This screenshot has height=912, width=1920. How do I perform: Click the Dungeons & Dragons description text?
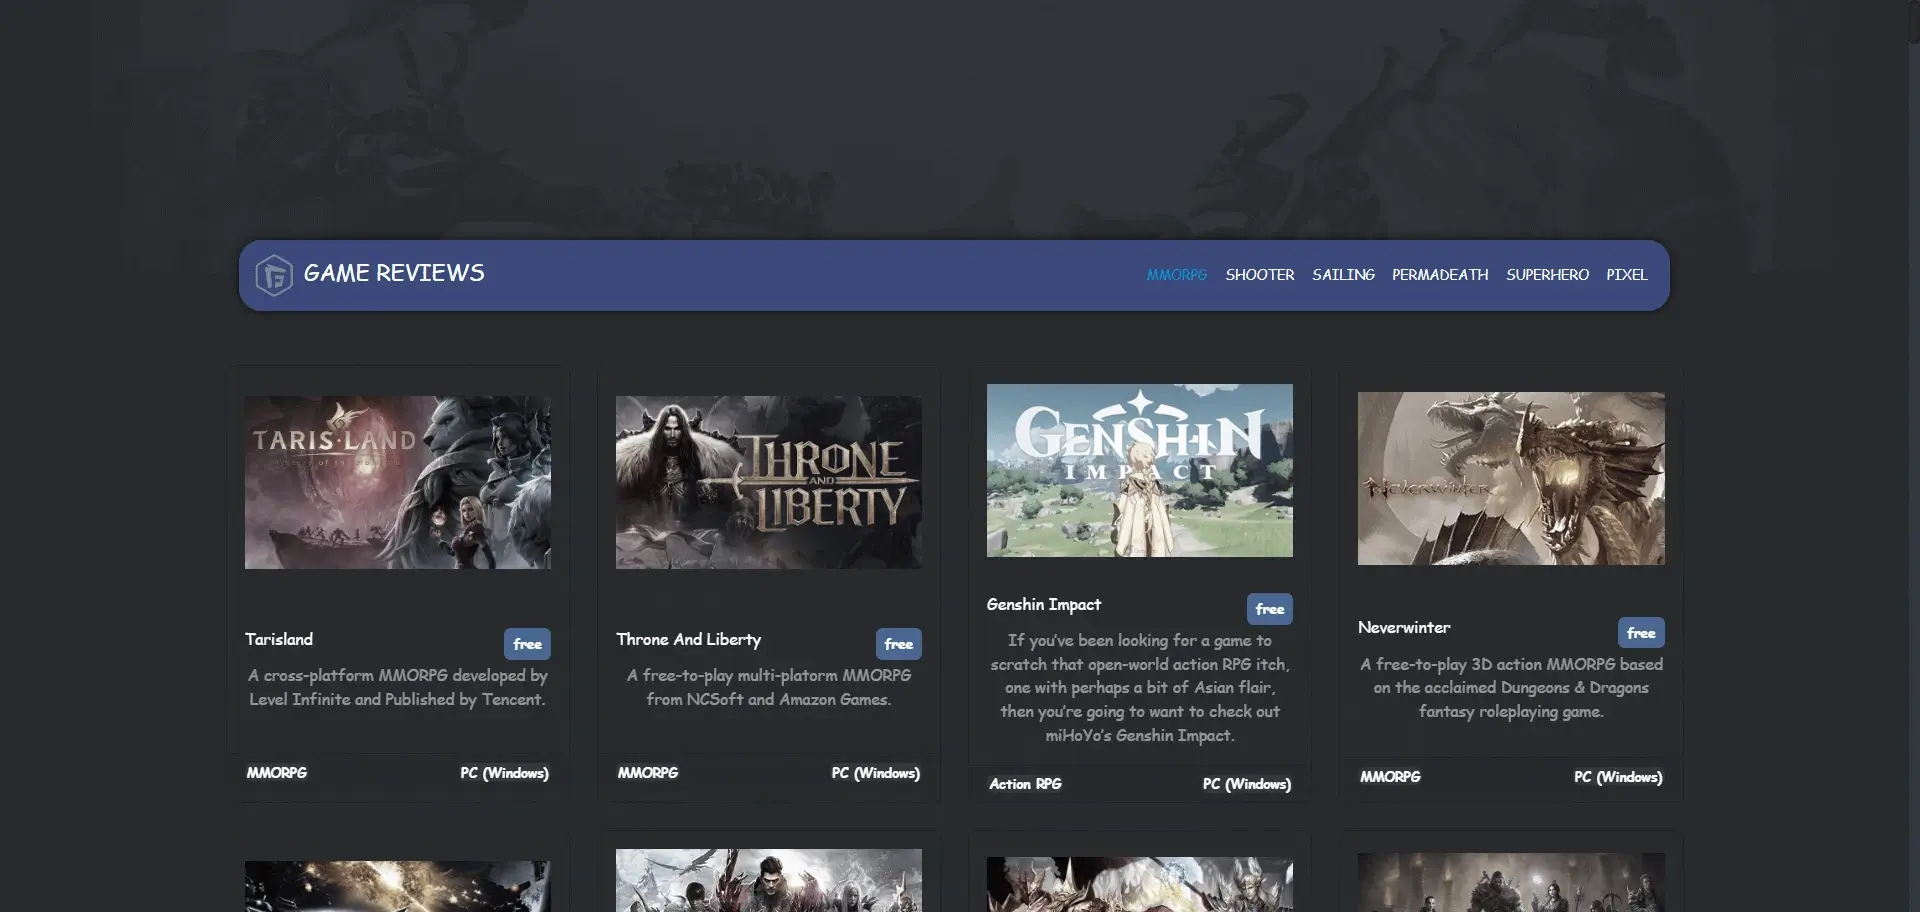point(1511,688)
